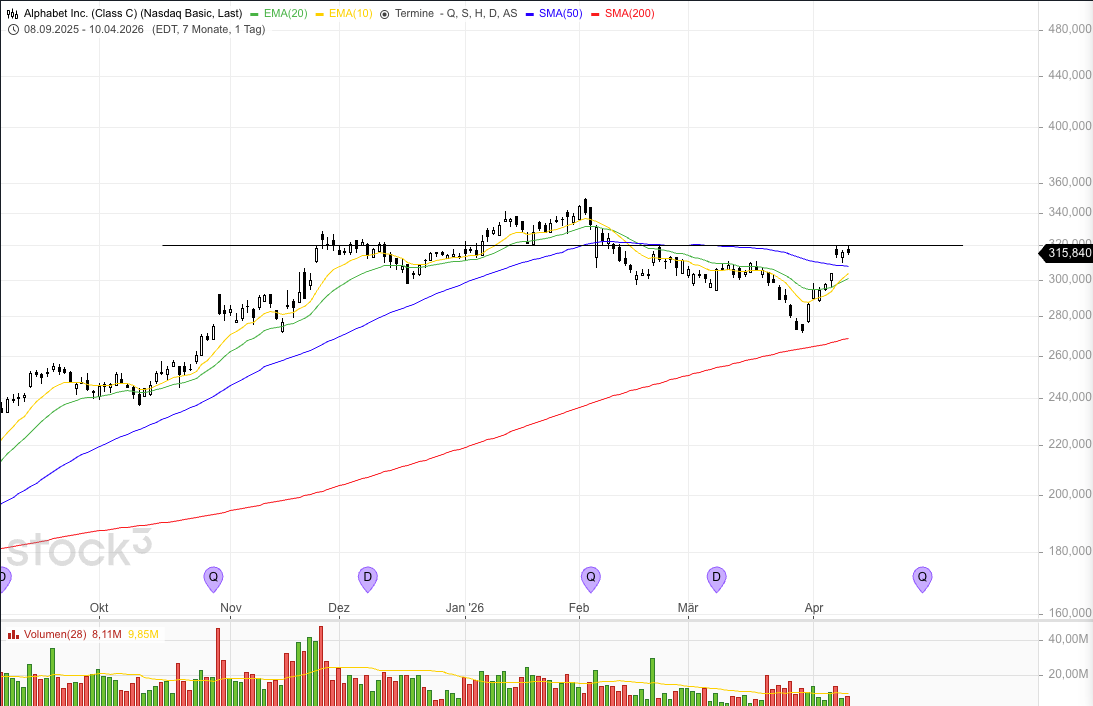The image size is (1093, 706).
Task: Click the 180,000 price axis label
Action: (1069, 551)
